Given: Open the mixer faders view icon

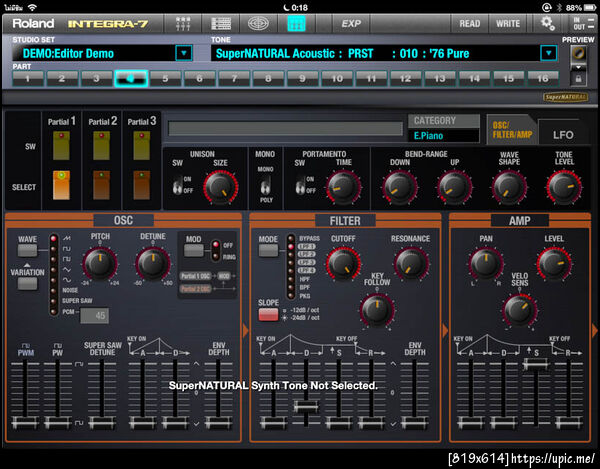Looking at the screenshot, I should [183, 24].
